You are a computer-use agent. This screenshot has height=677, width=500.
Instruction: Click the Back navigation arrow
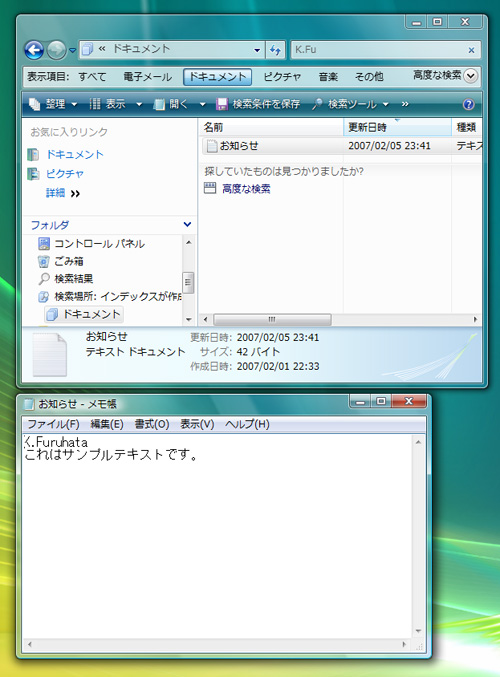[x=34, y=50]
